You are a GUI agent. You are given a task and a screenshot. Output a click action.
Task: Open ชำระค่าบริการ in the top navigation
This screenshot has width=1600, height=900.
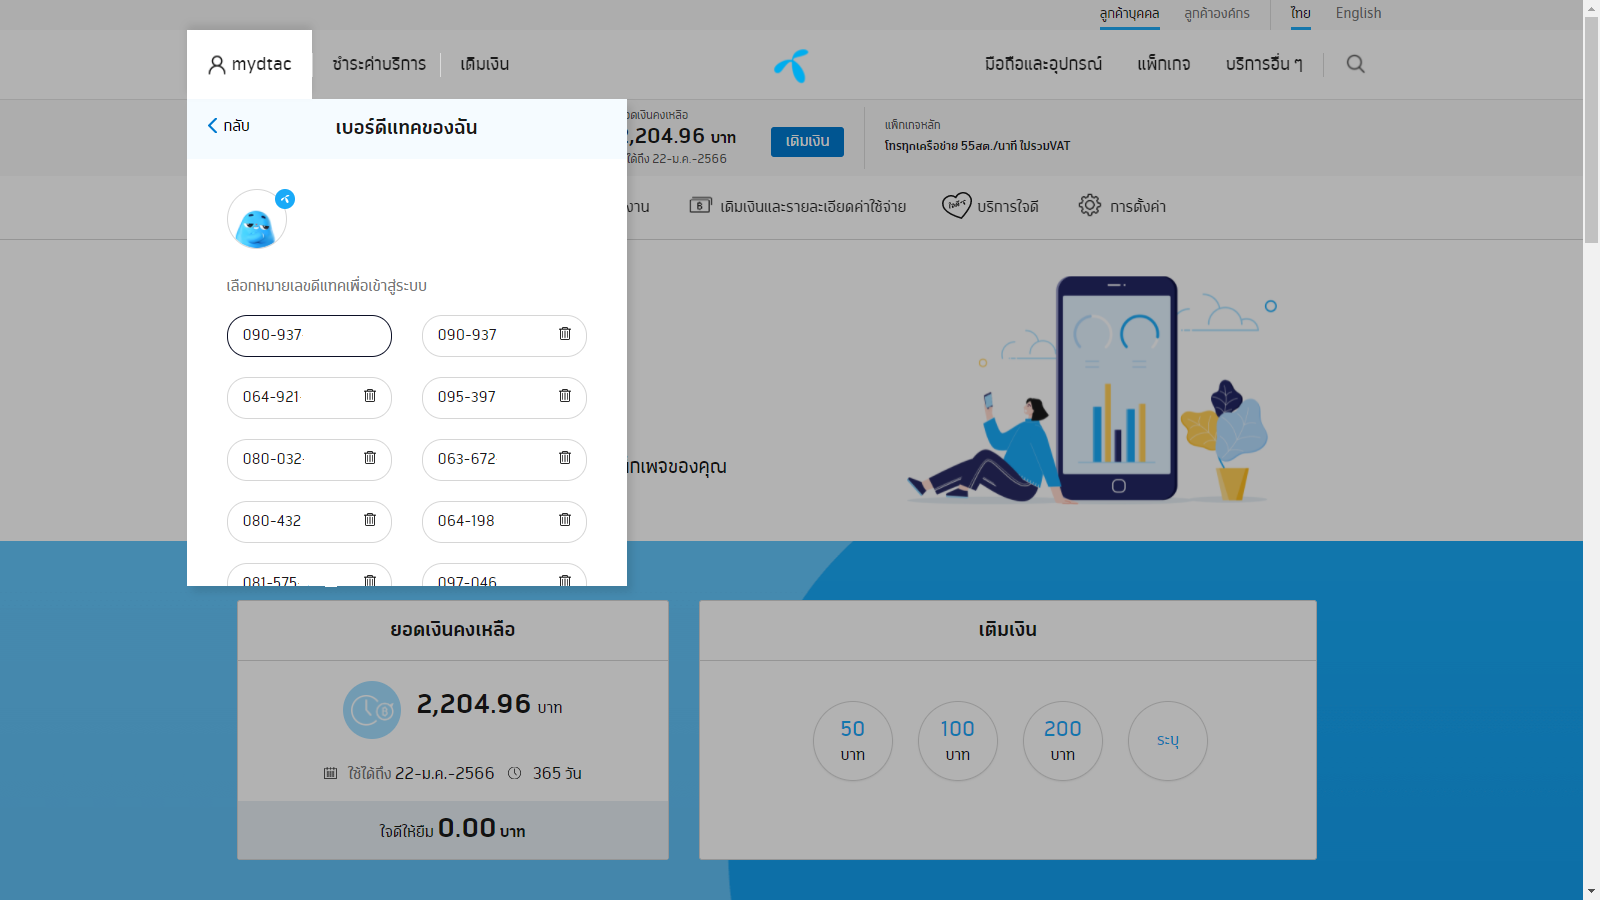[379, 64]
